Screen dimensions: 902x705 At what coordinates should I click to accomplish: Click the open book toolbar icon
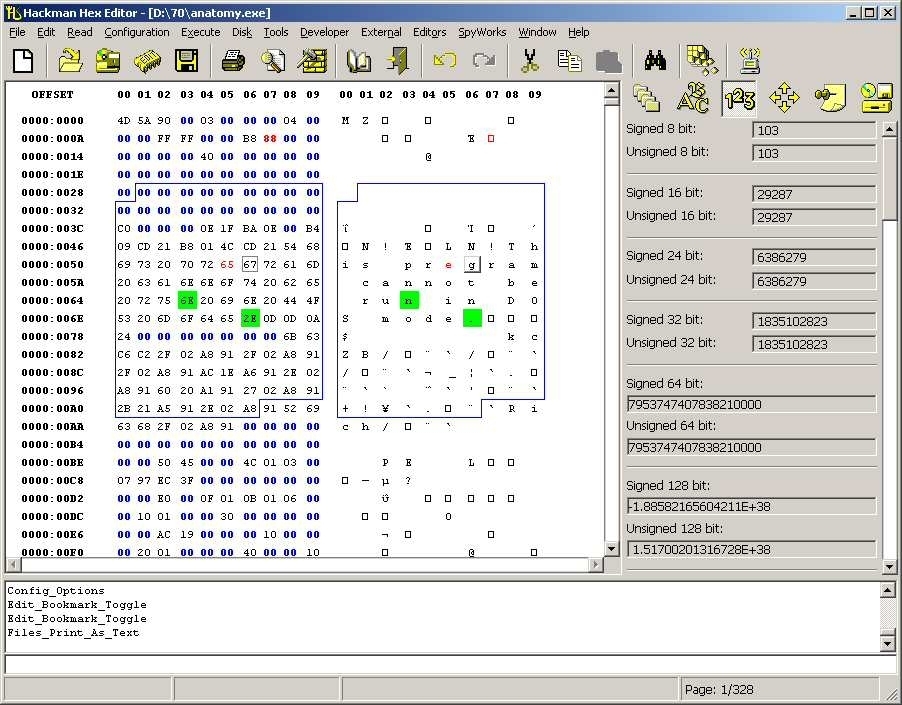(x=359, y=60)
